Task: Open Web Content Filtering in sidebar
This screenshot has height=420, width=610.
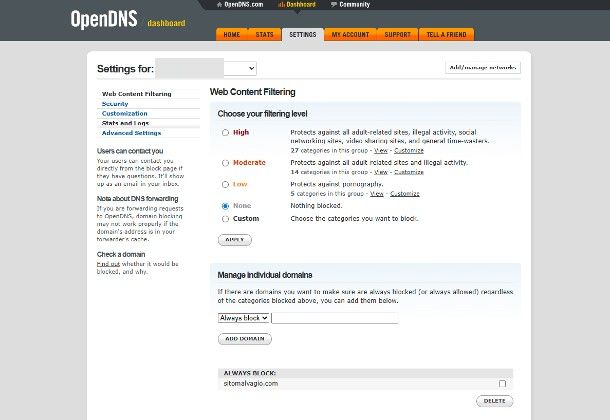Action: click(137, 94)
